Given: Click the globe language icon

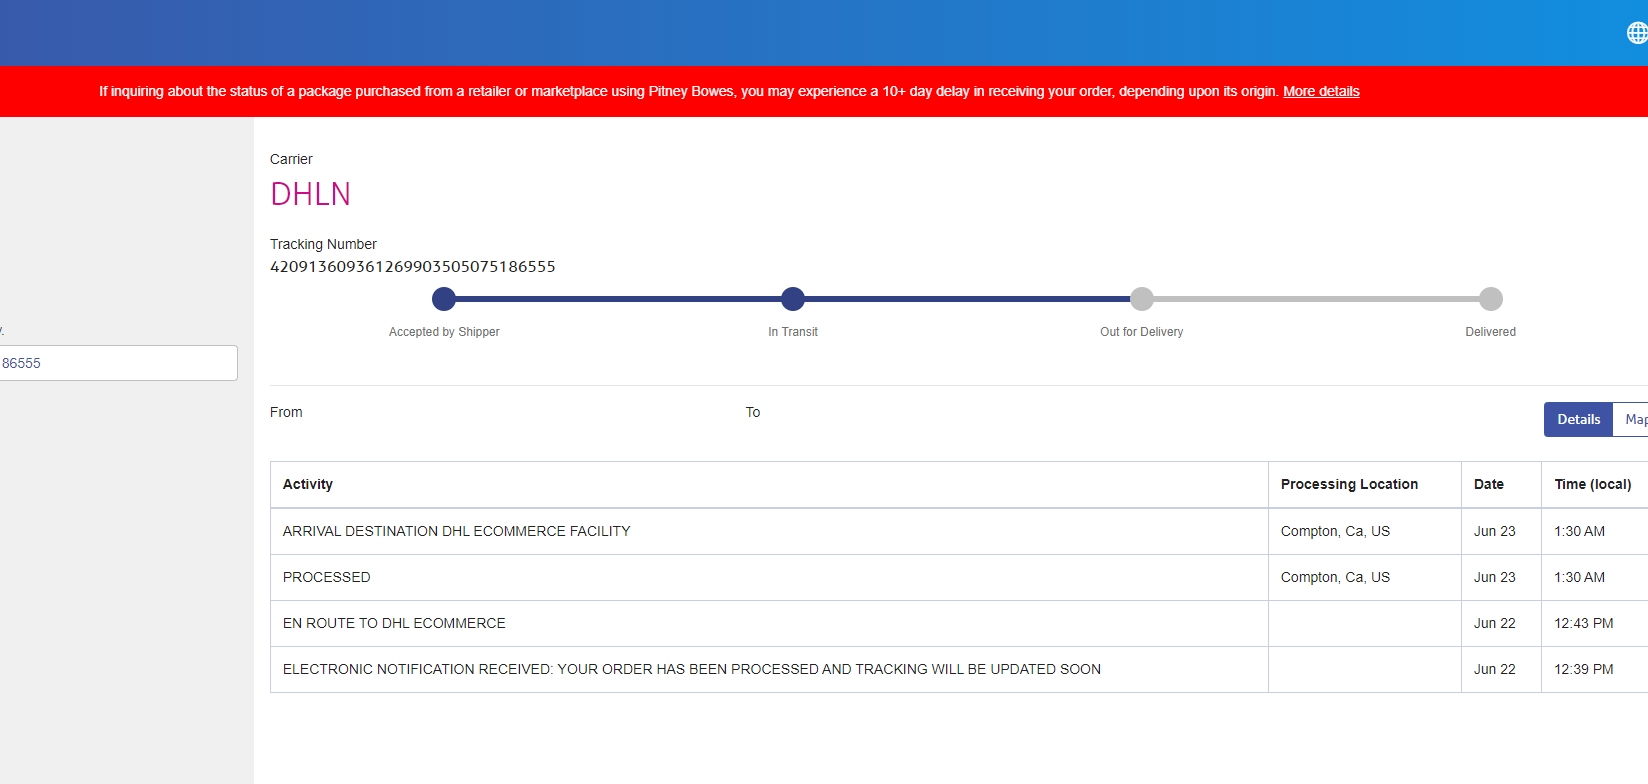Looking at the screenshot, I should coord(1636,33).
